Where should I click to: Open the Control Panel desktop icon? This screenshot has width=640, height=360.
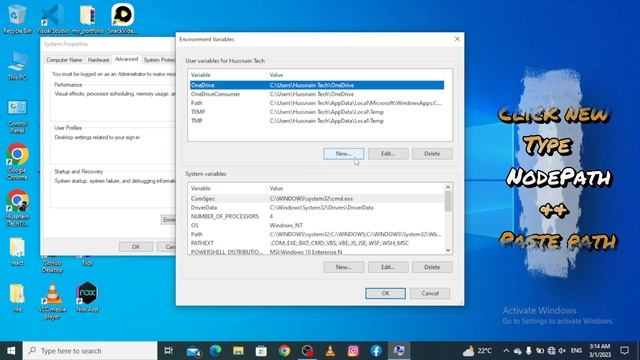[17, 116]
